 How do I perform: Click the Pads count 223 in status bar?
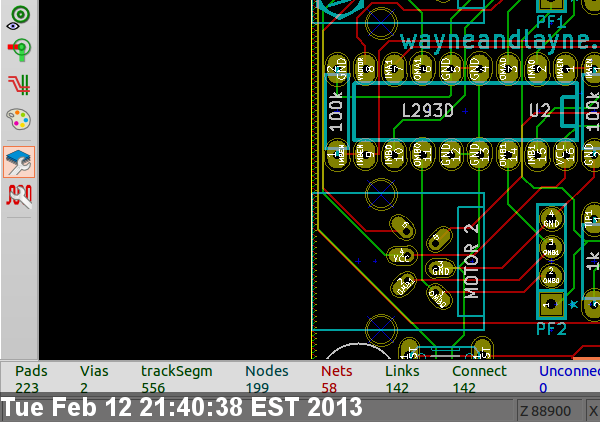[27, 388]
